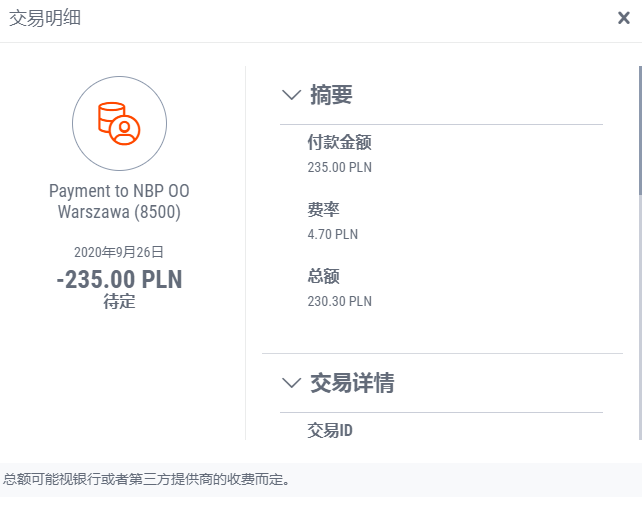Click the transaction date 2020年9月26日

pyautogui.click(x=119, y=252)
